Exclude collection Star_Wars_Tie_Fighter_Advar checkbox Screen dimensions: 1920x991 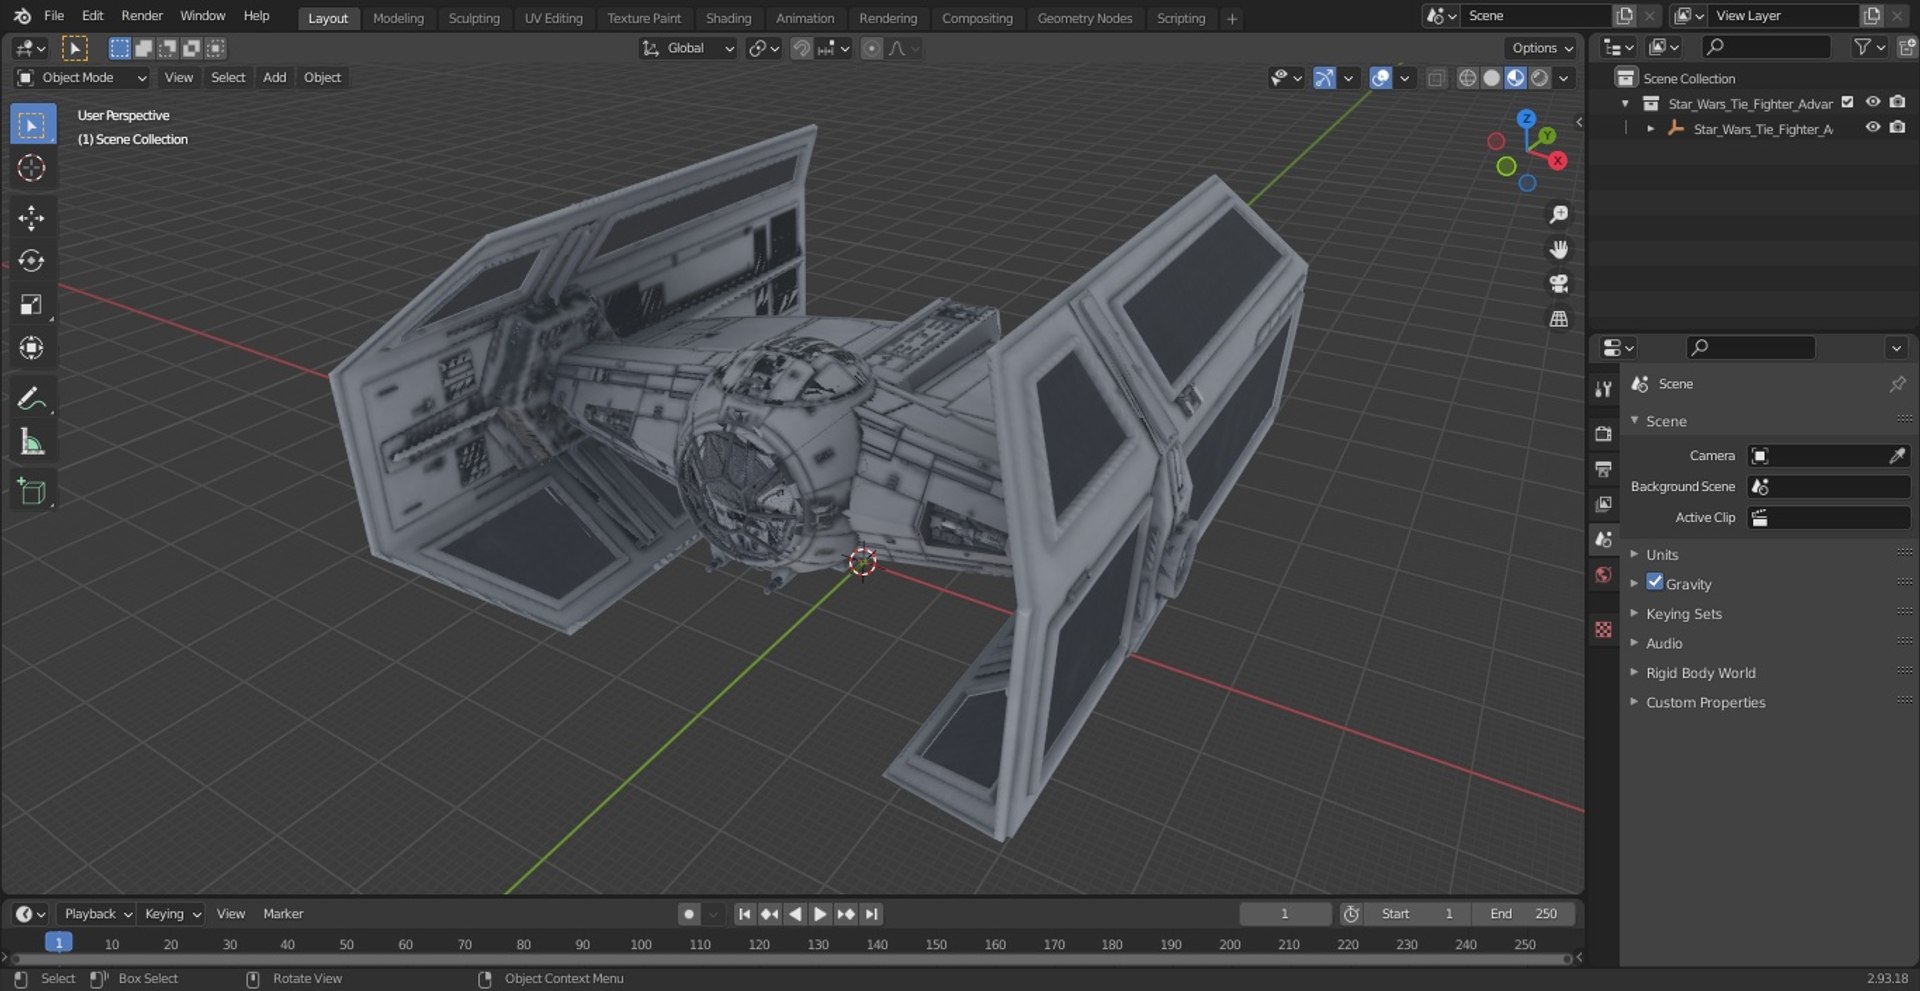(x=1848, y=102)
